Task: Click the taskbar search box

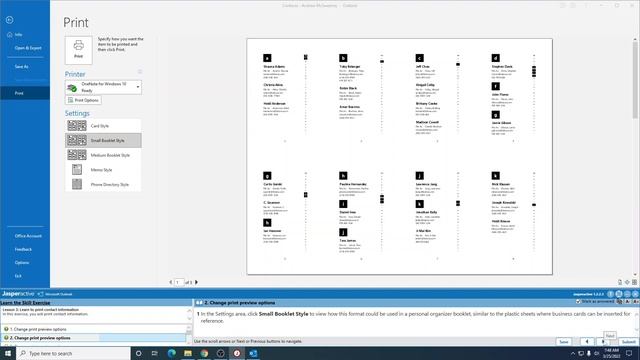Action: tap(73, 353)
